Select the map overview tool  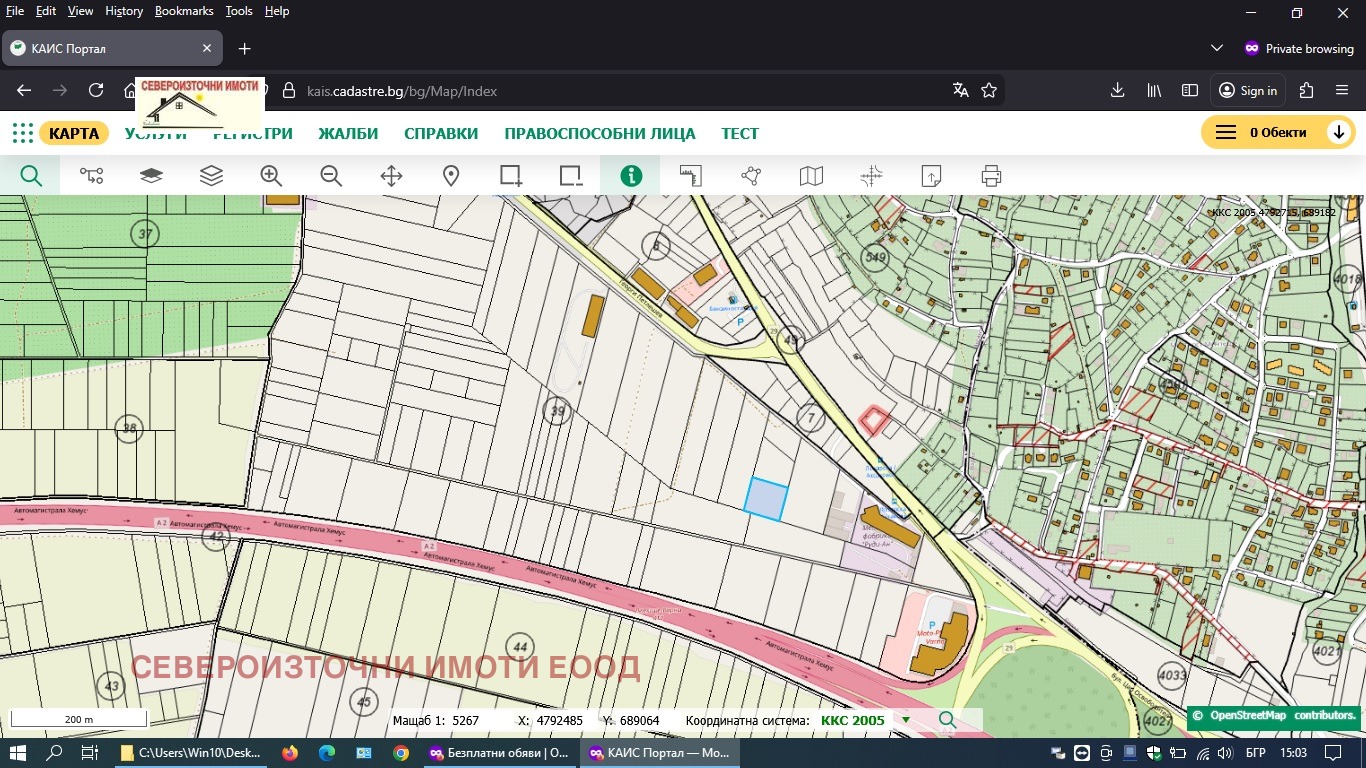coord(810,175)
